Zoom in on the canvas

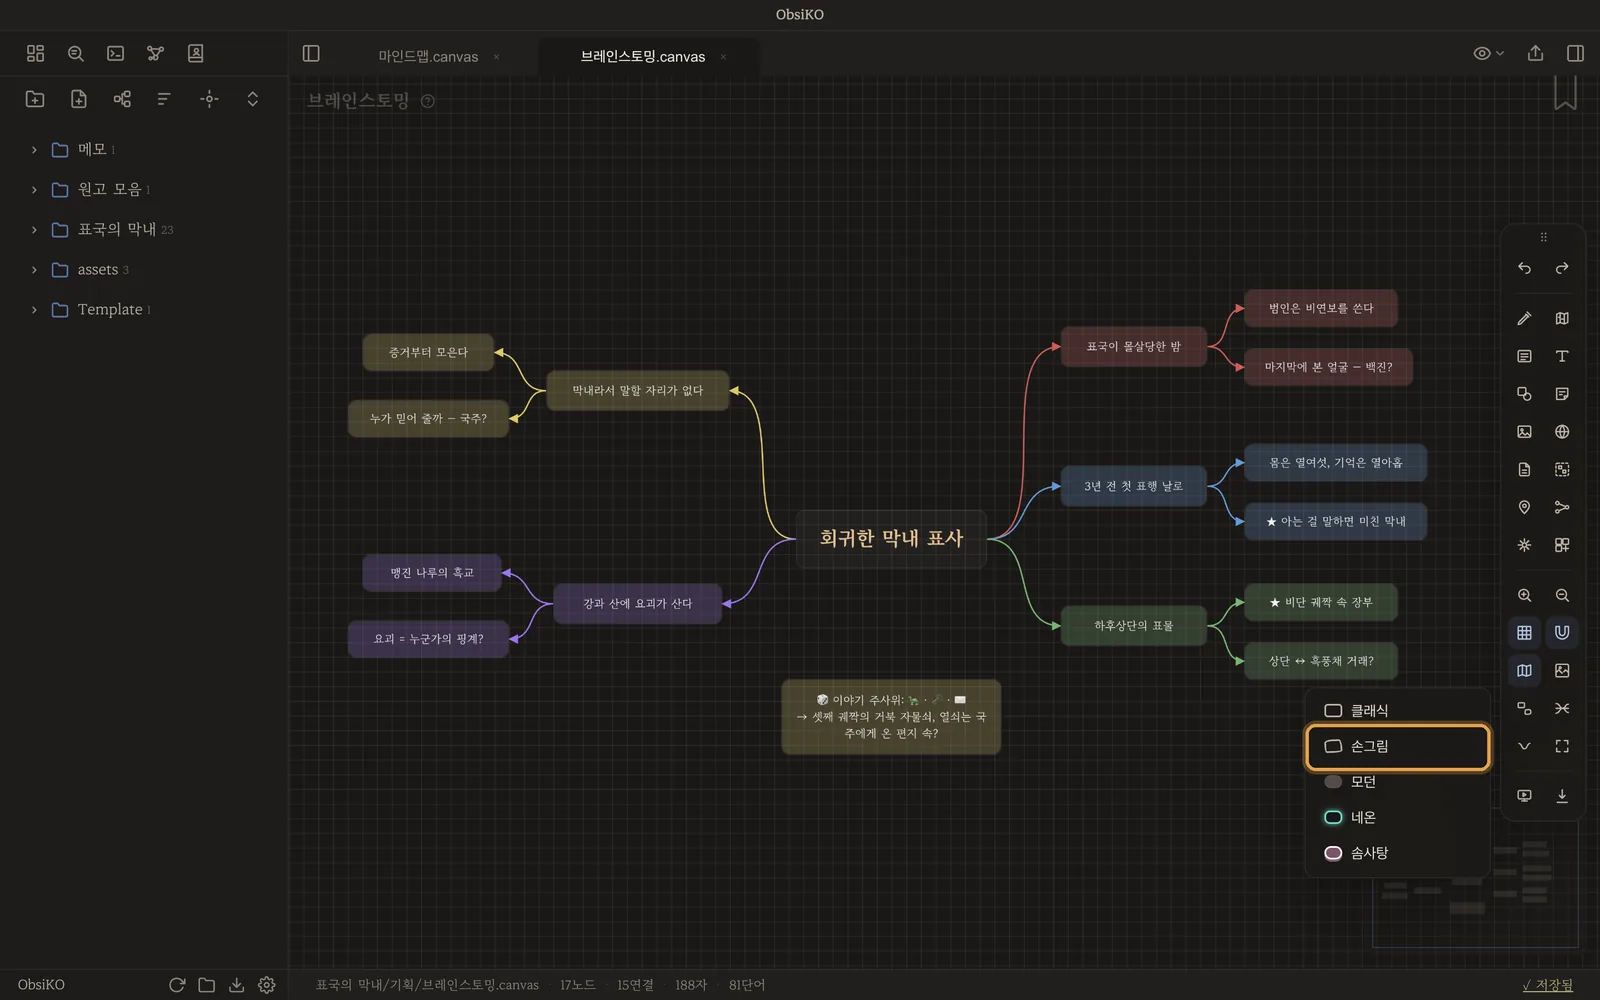(x=1524, y=595)
